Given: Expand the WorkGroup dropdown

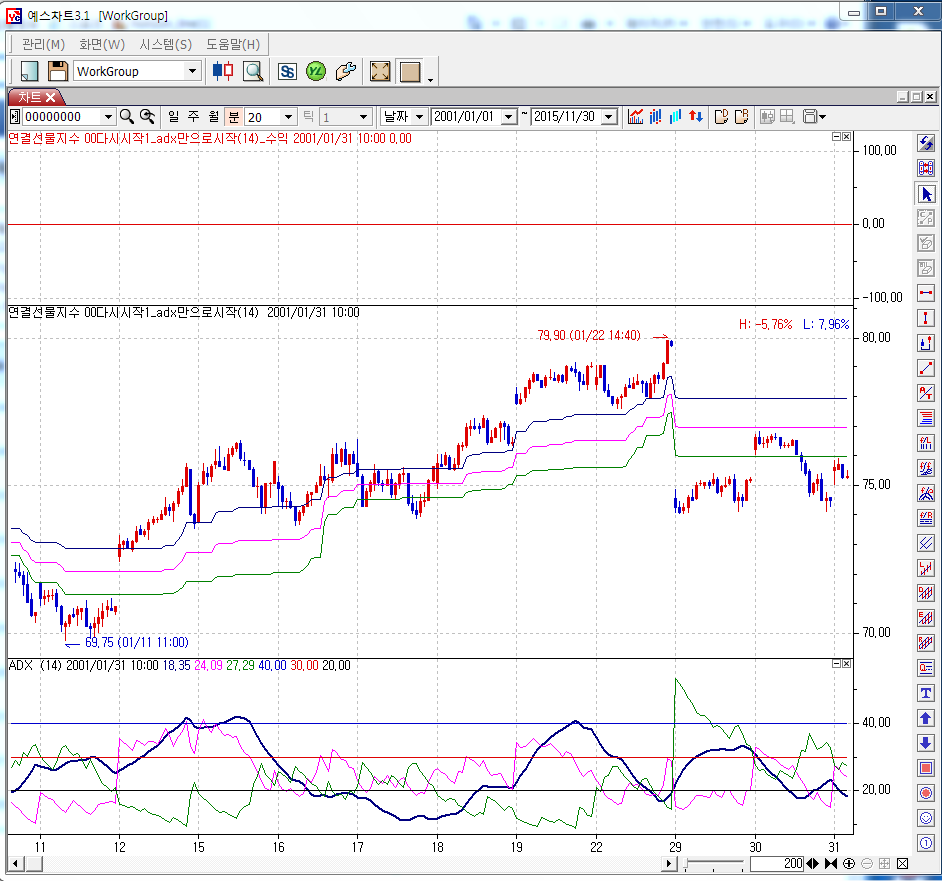Looking at the screenshot, I should coord(192,71).
